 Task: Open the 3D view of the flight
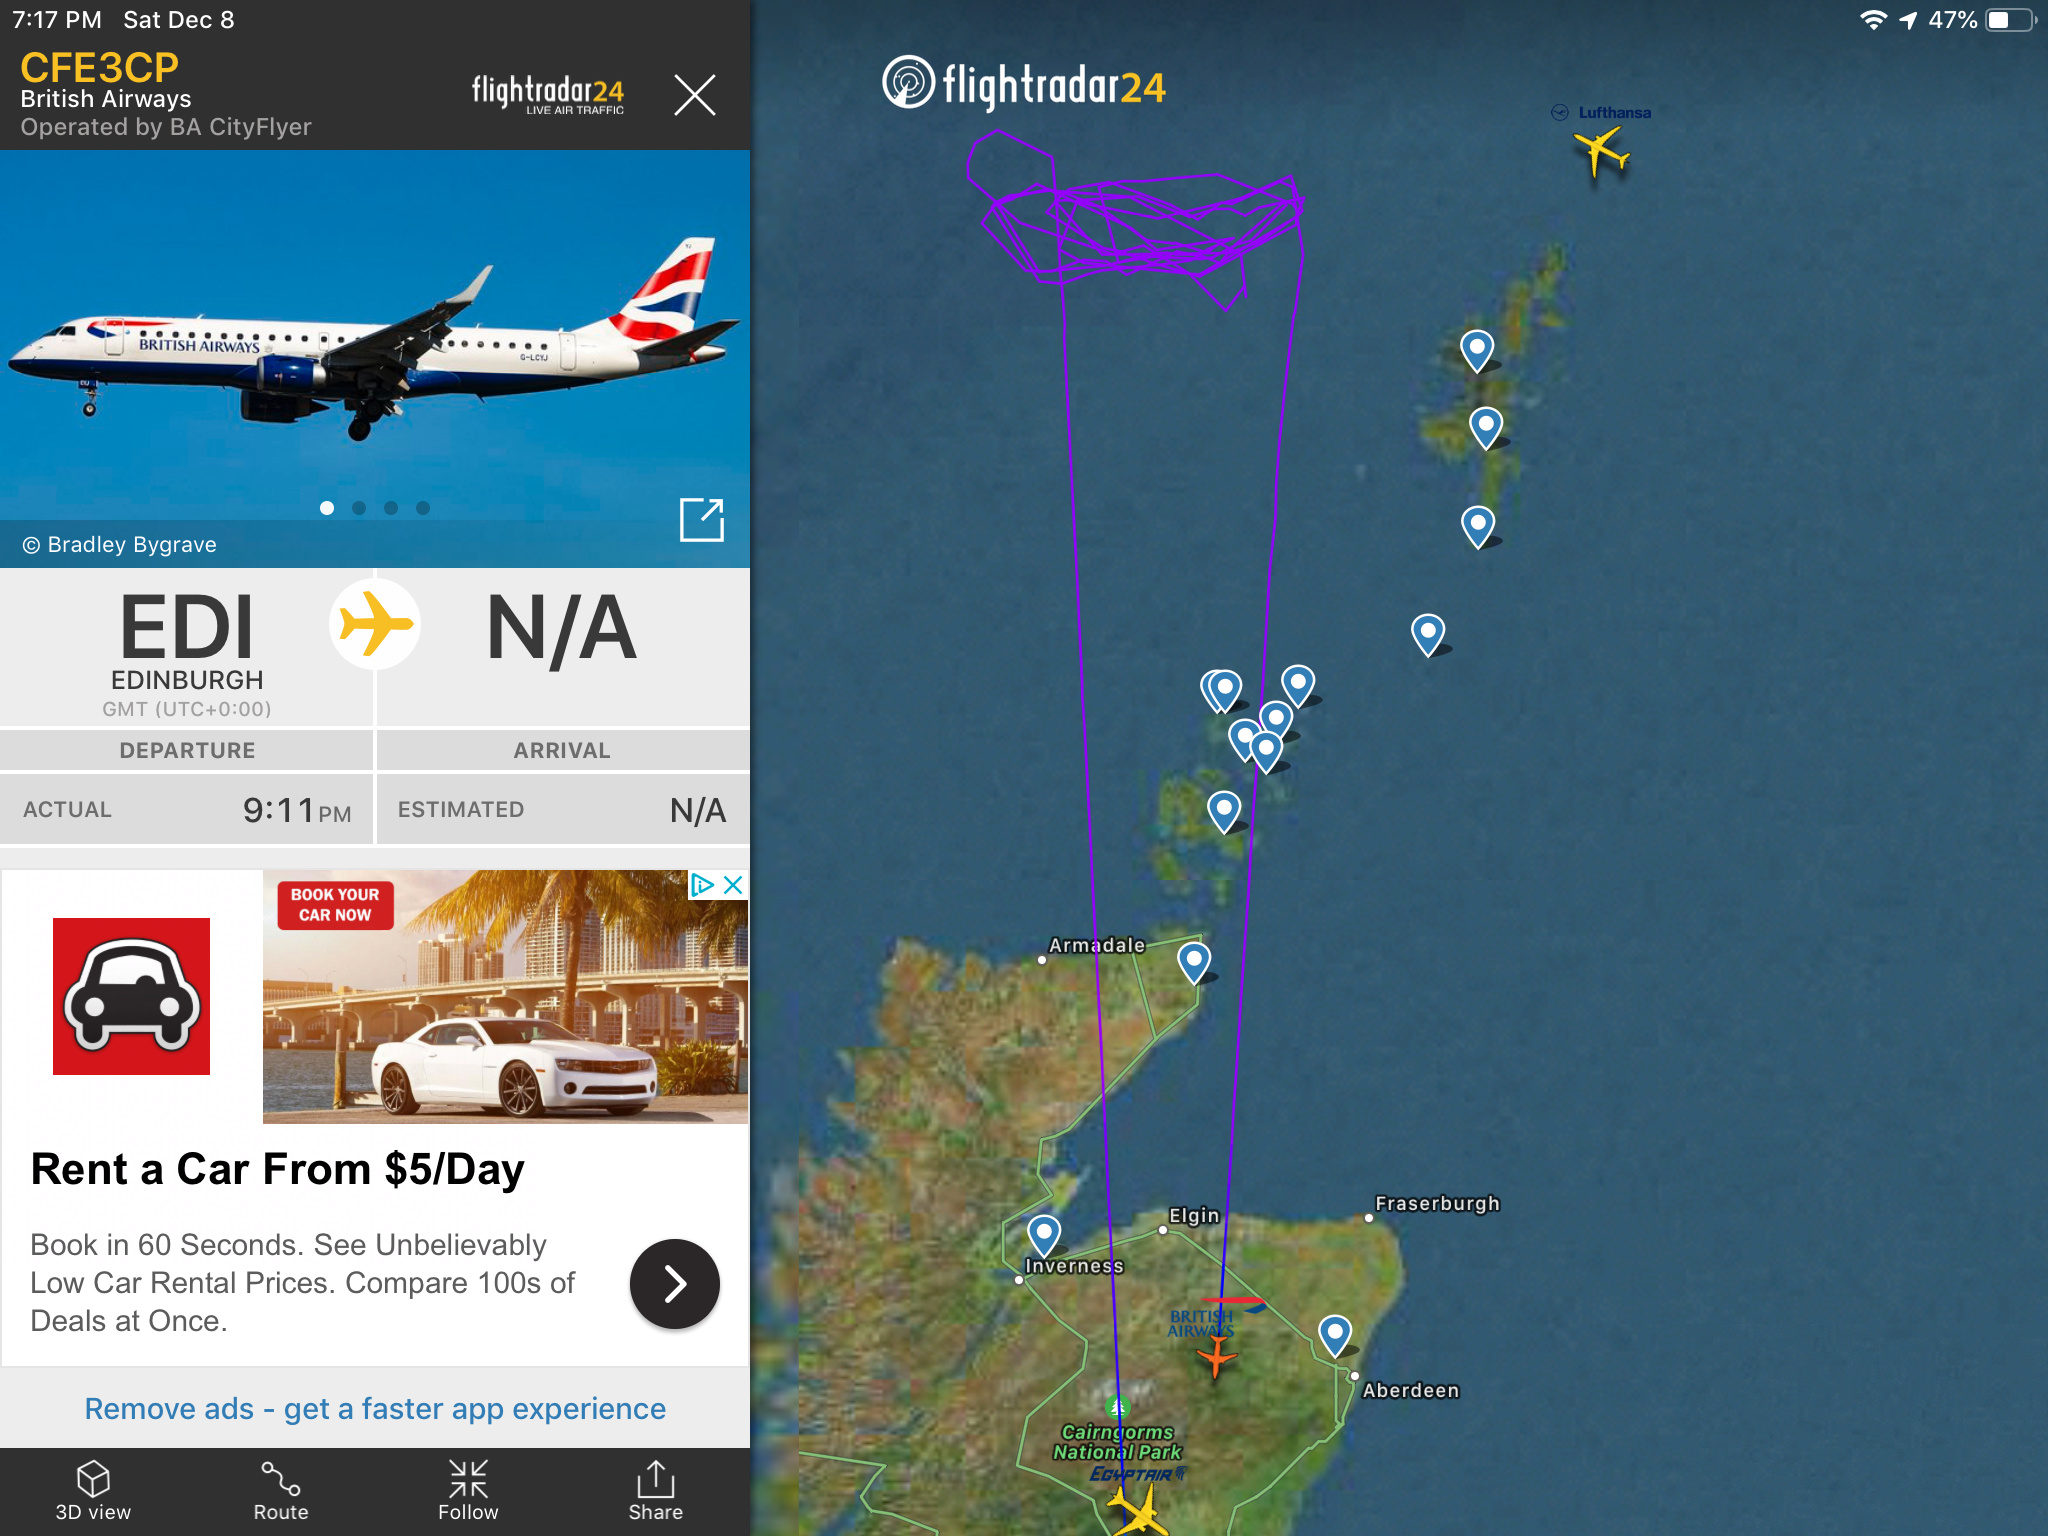click(93, 1491)
